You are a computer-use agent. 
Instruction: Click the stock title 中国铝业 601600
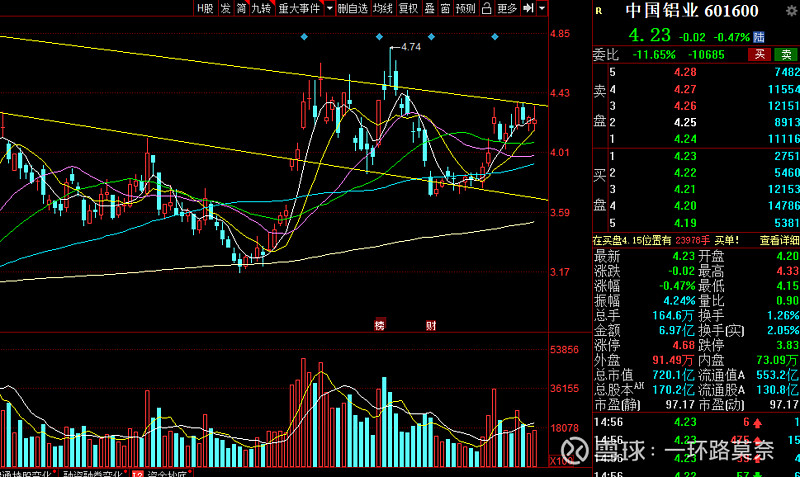click(x=692, y=11)
